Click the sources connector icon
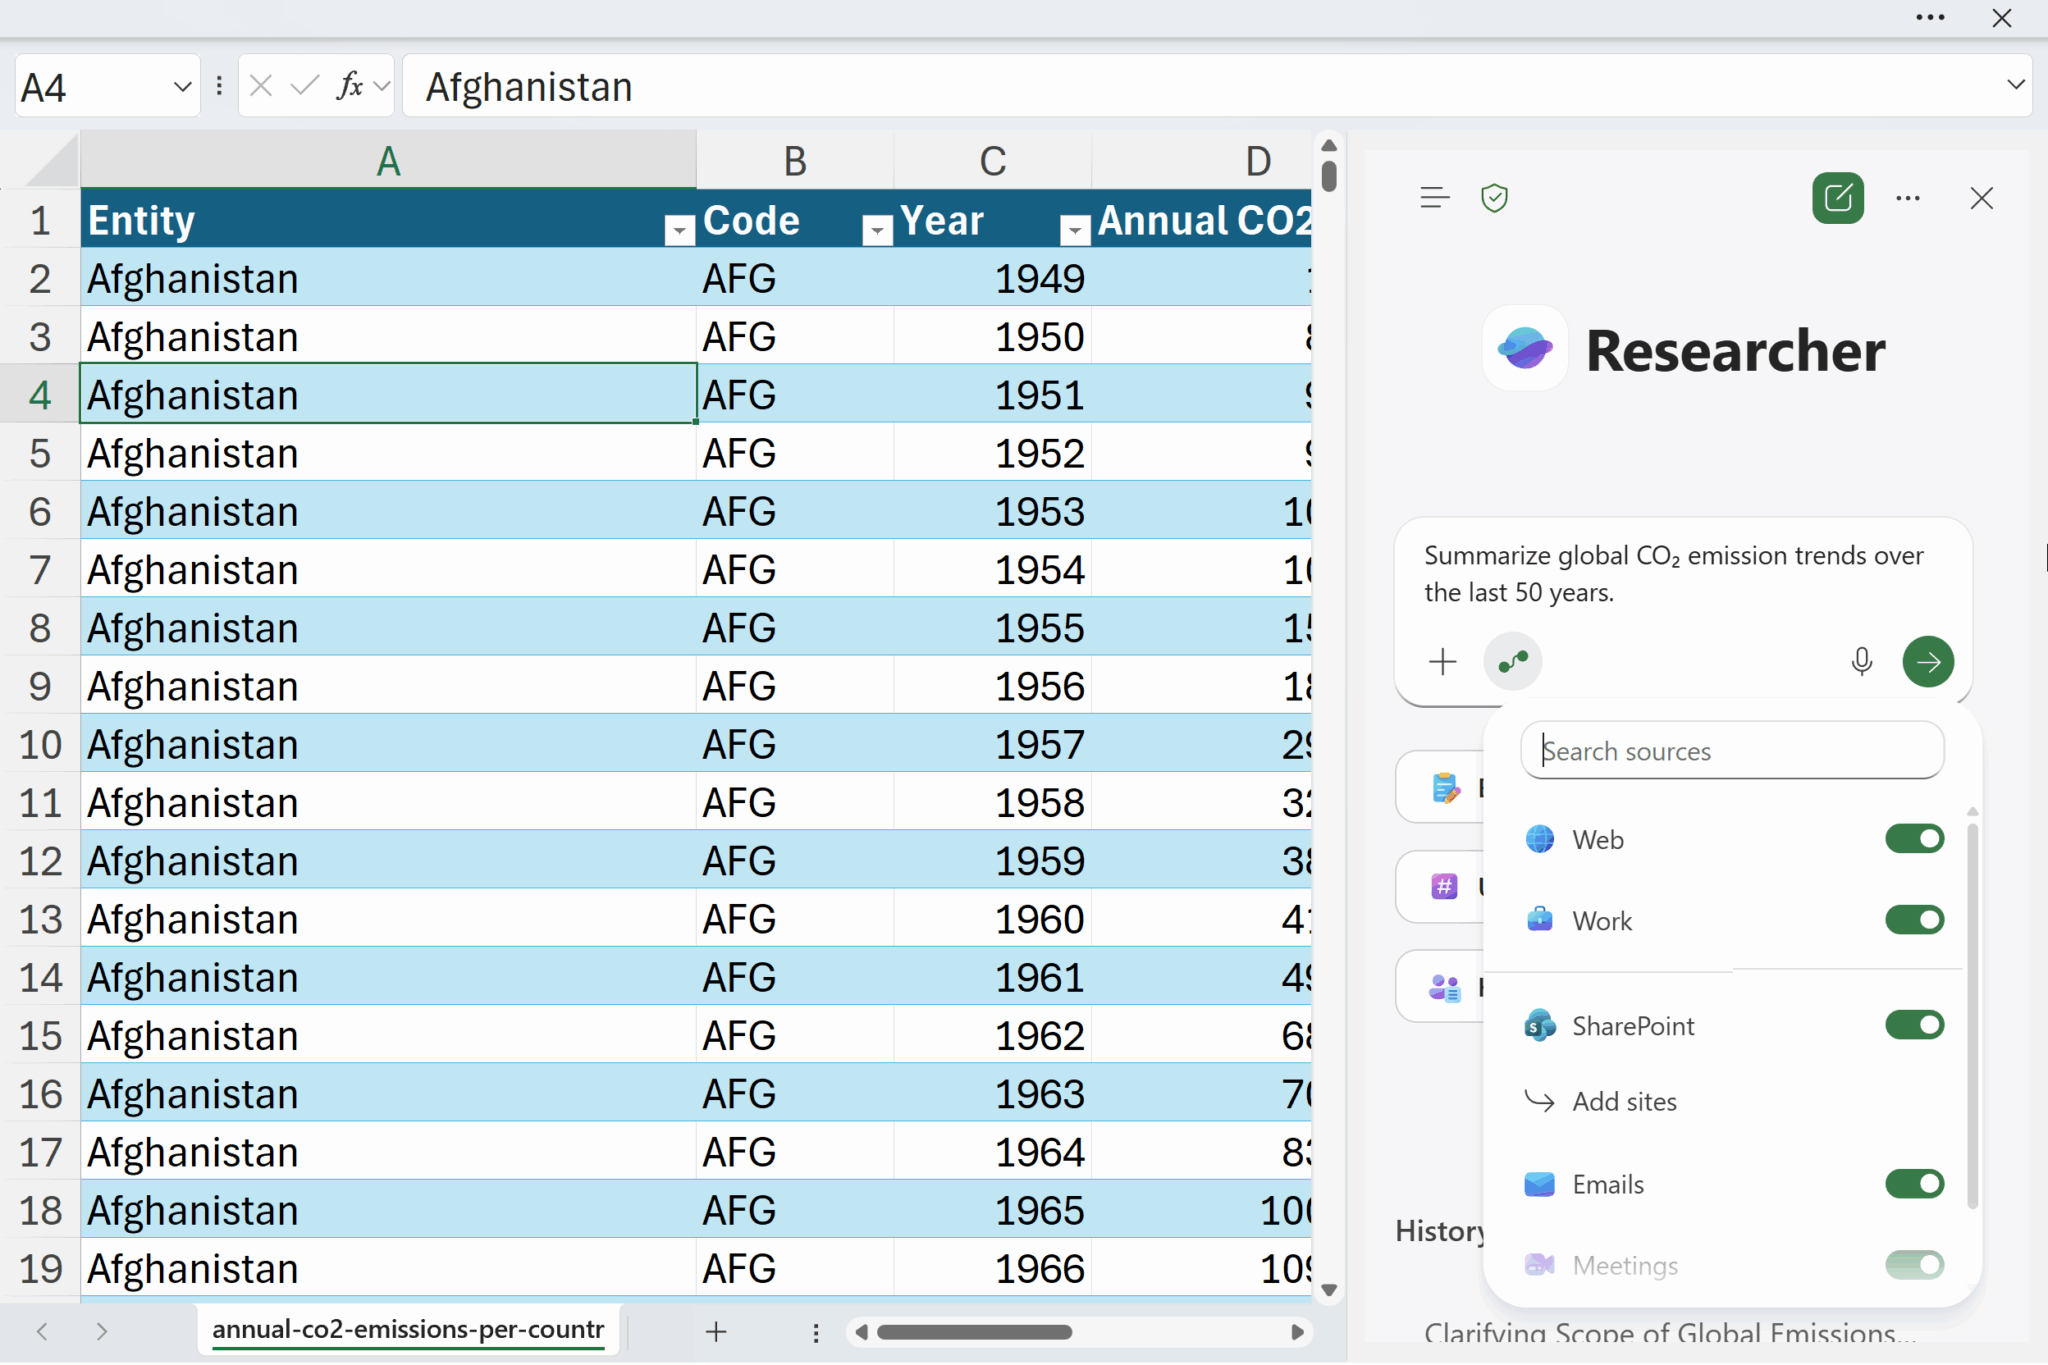The image size is (2048, 1365). [x=1512, y=661]
